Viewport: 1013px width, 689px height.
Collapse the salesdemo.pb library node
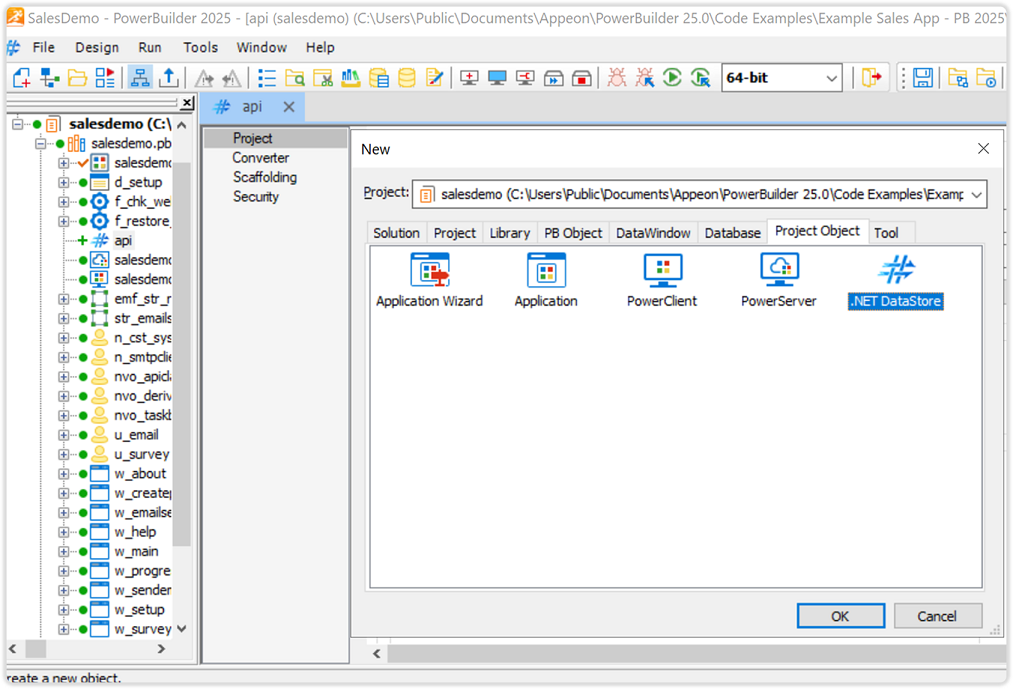click(41, 143)
